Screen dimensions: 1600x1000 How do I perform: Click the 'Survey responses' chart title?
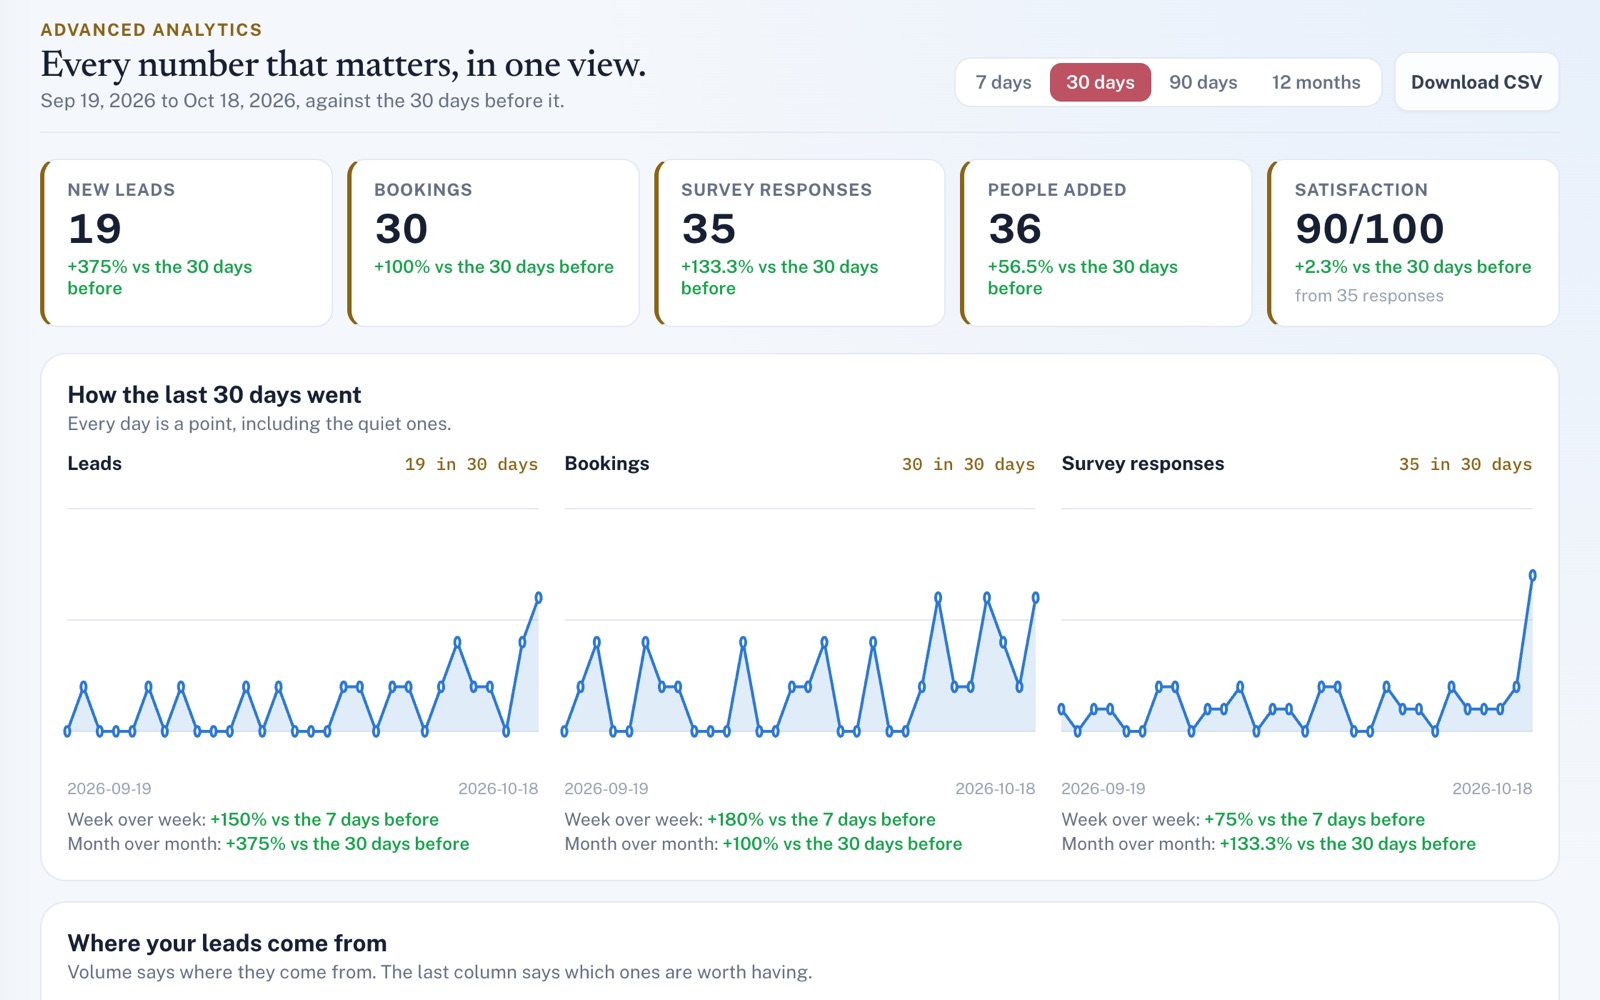coord(1143,463)
